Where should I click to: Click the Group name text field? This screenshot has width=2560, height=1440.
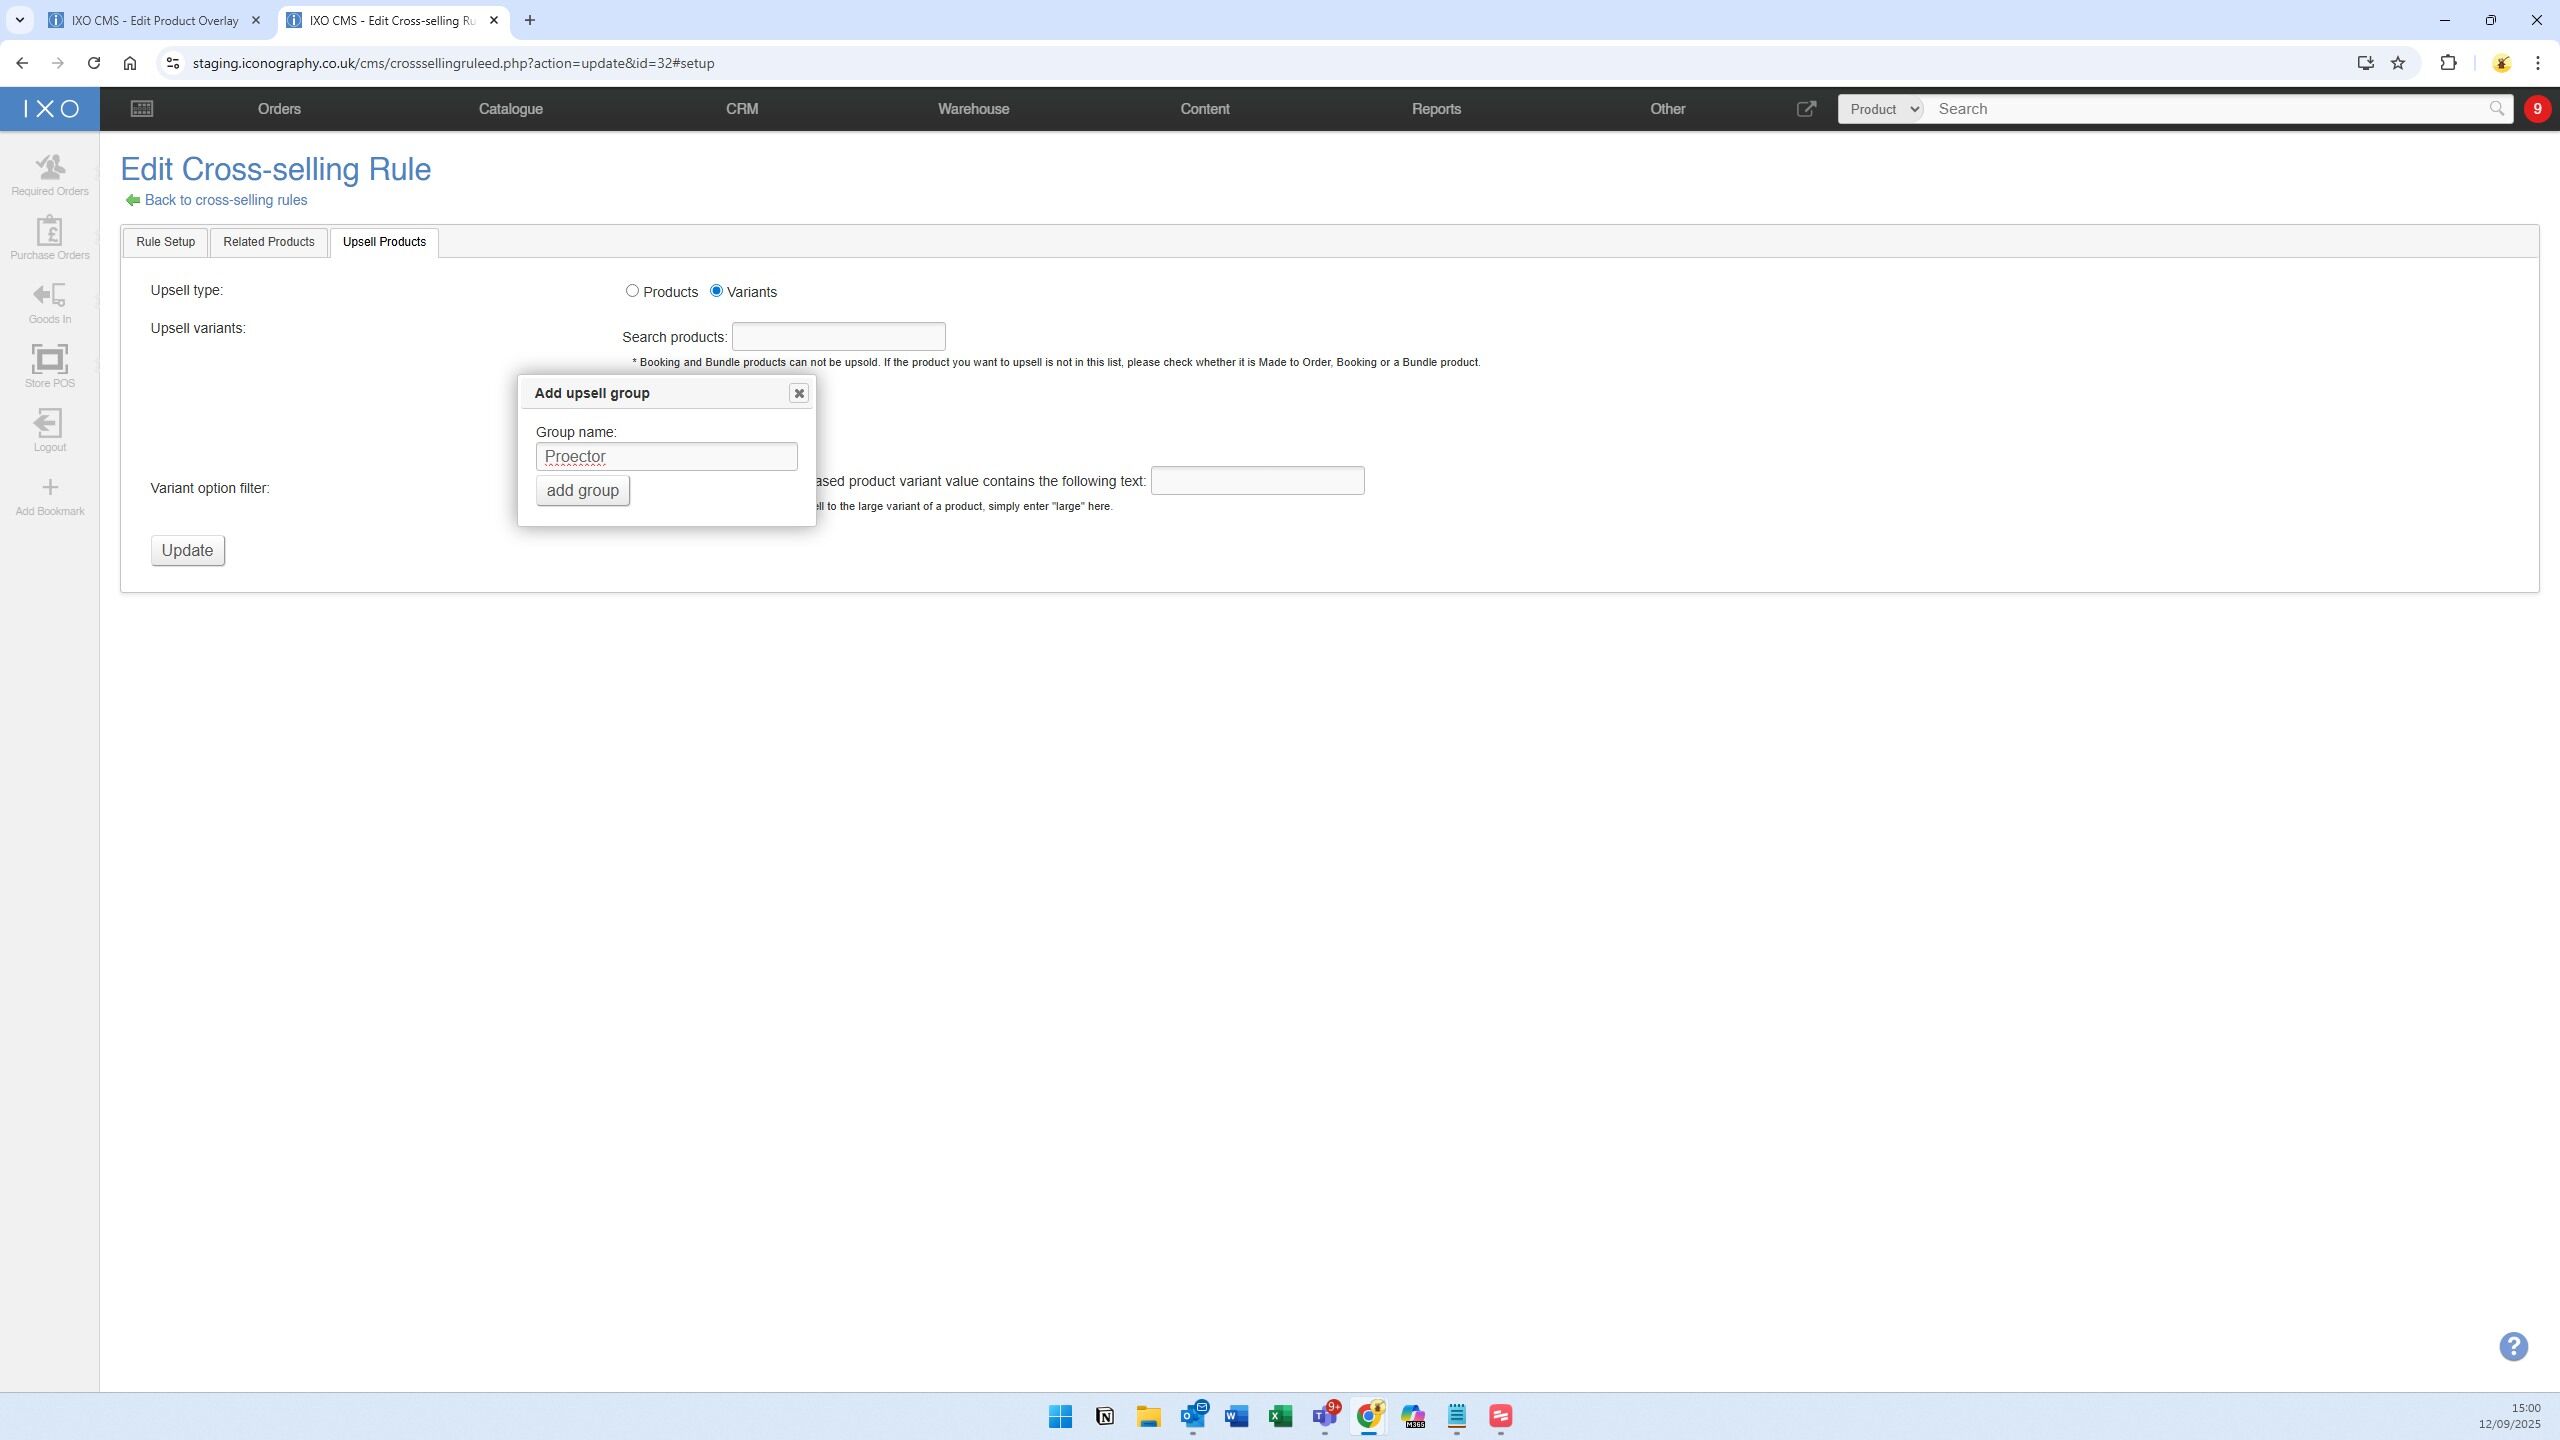click(666, 457)
